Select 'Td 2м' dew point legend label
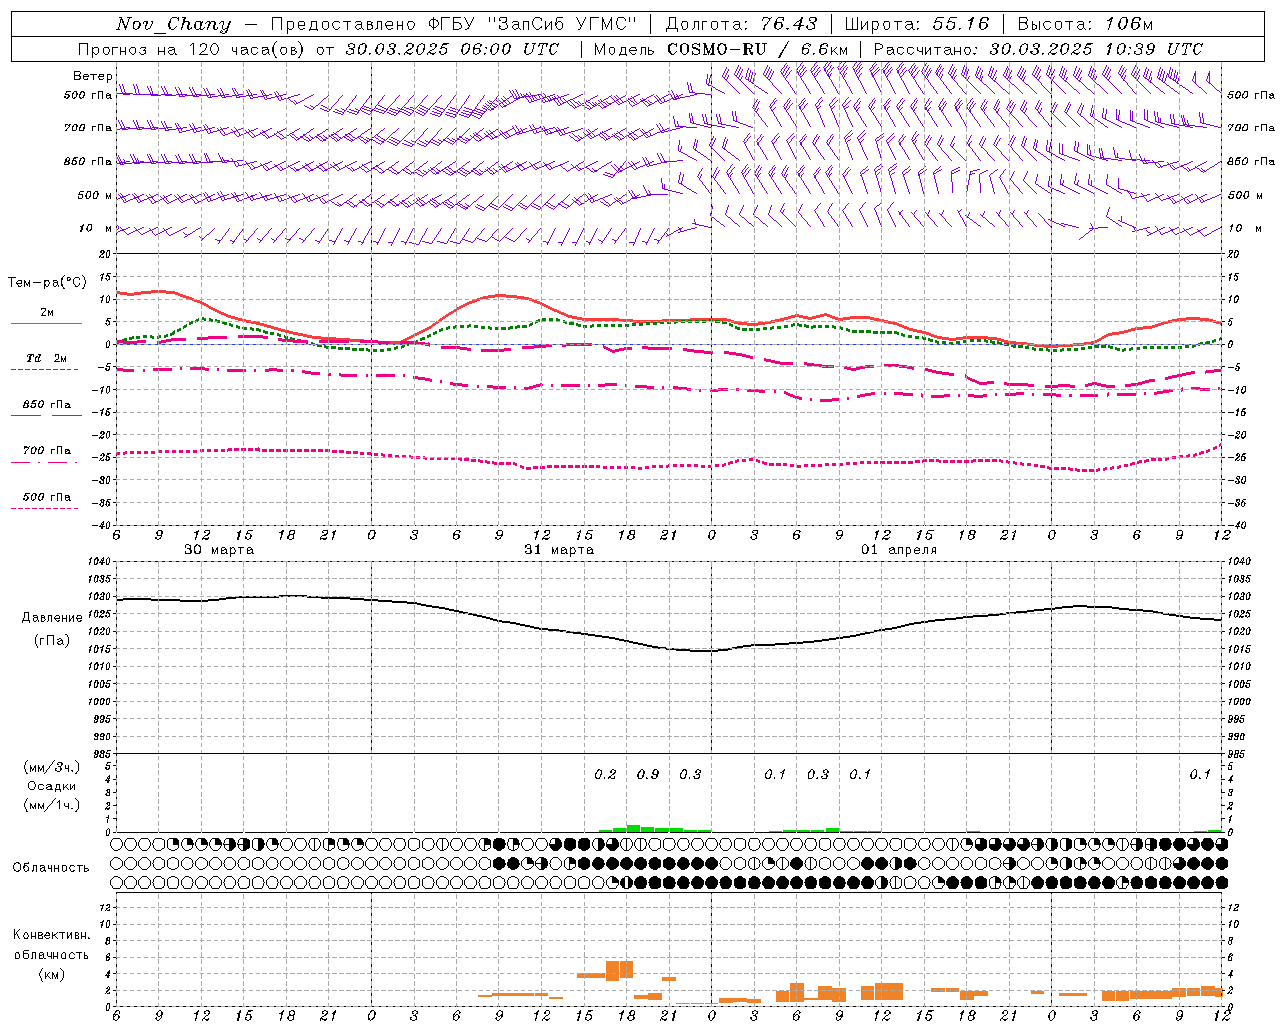This screenshot has height=1024, width=1280. tap(47, 358)
